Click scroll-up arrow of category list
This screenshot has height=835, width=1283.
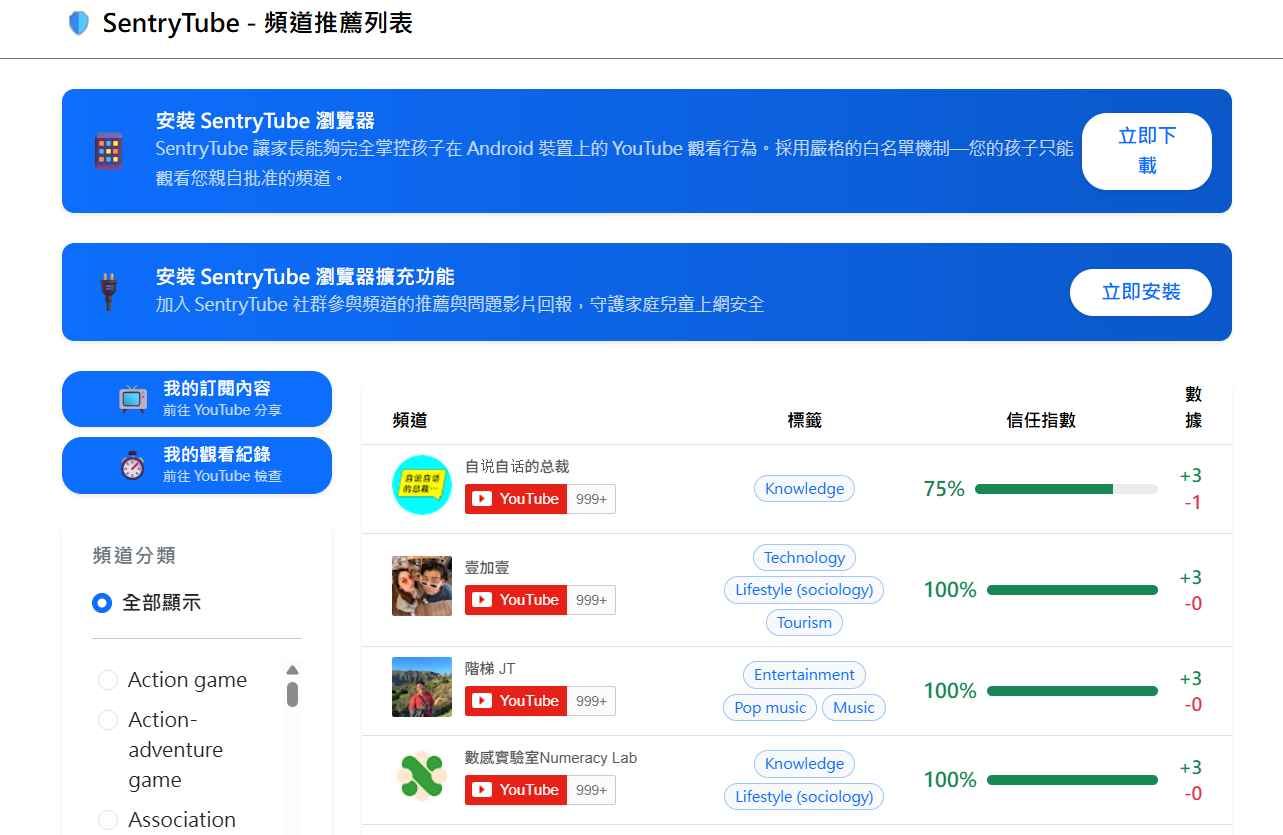(x=292, y=670)
